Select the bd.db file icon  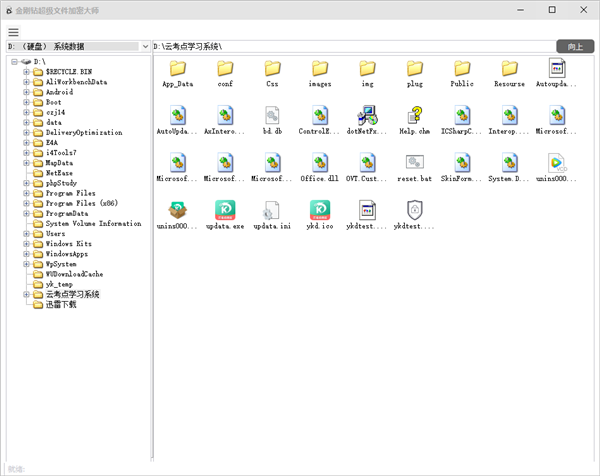272,116
